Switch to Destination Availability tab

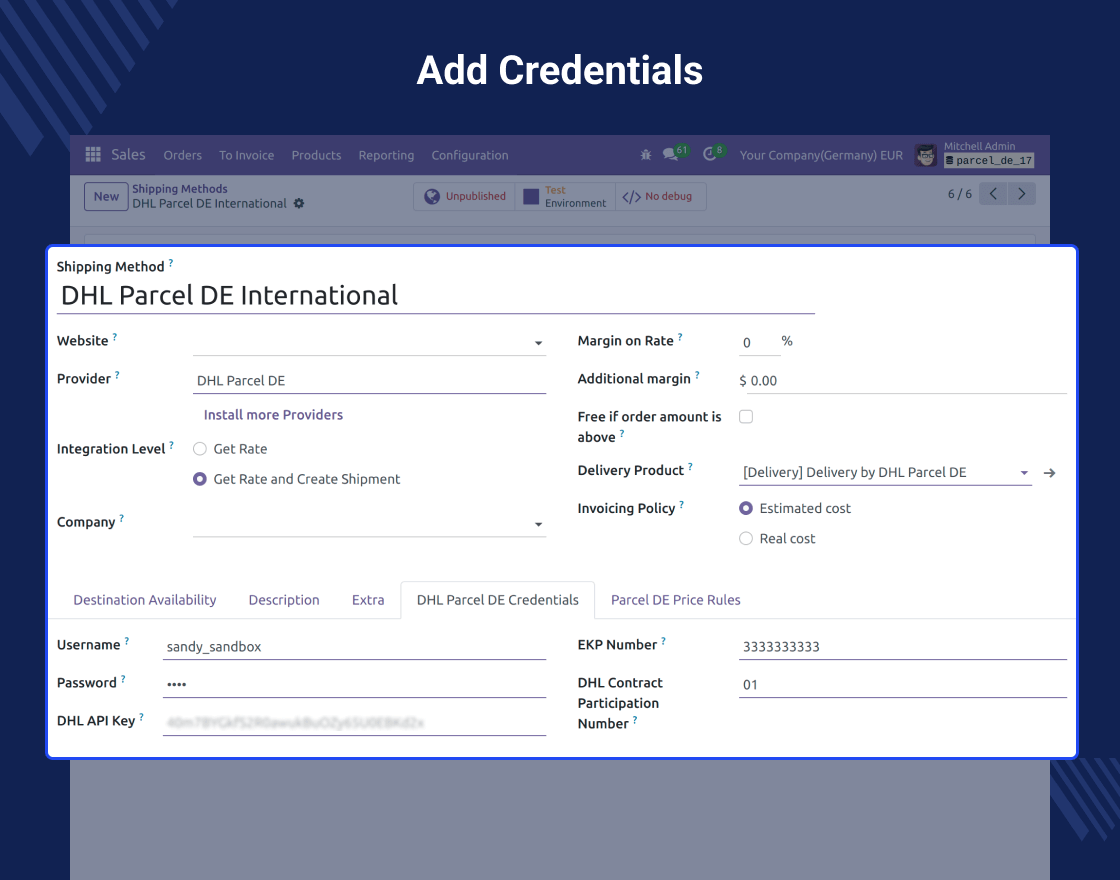click(145, 600)
